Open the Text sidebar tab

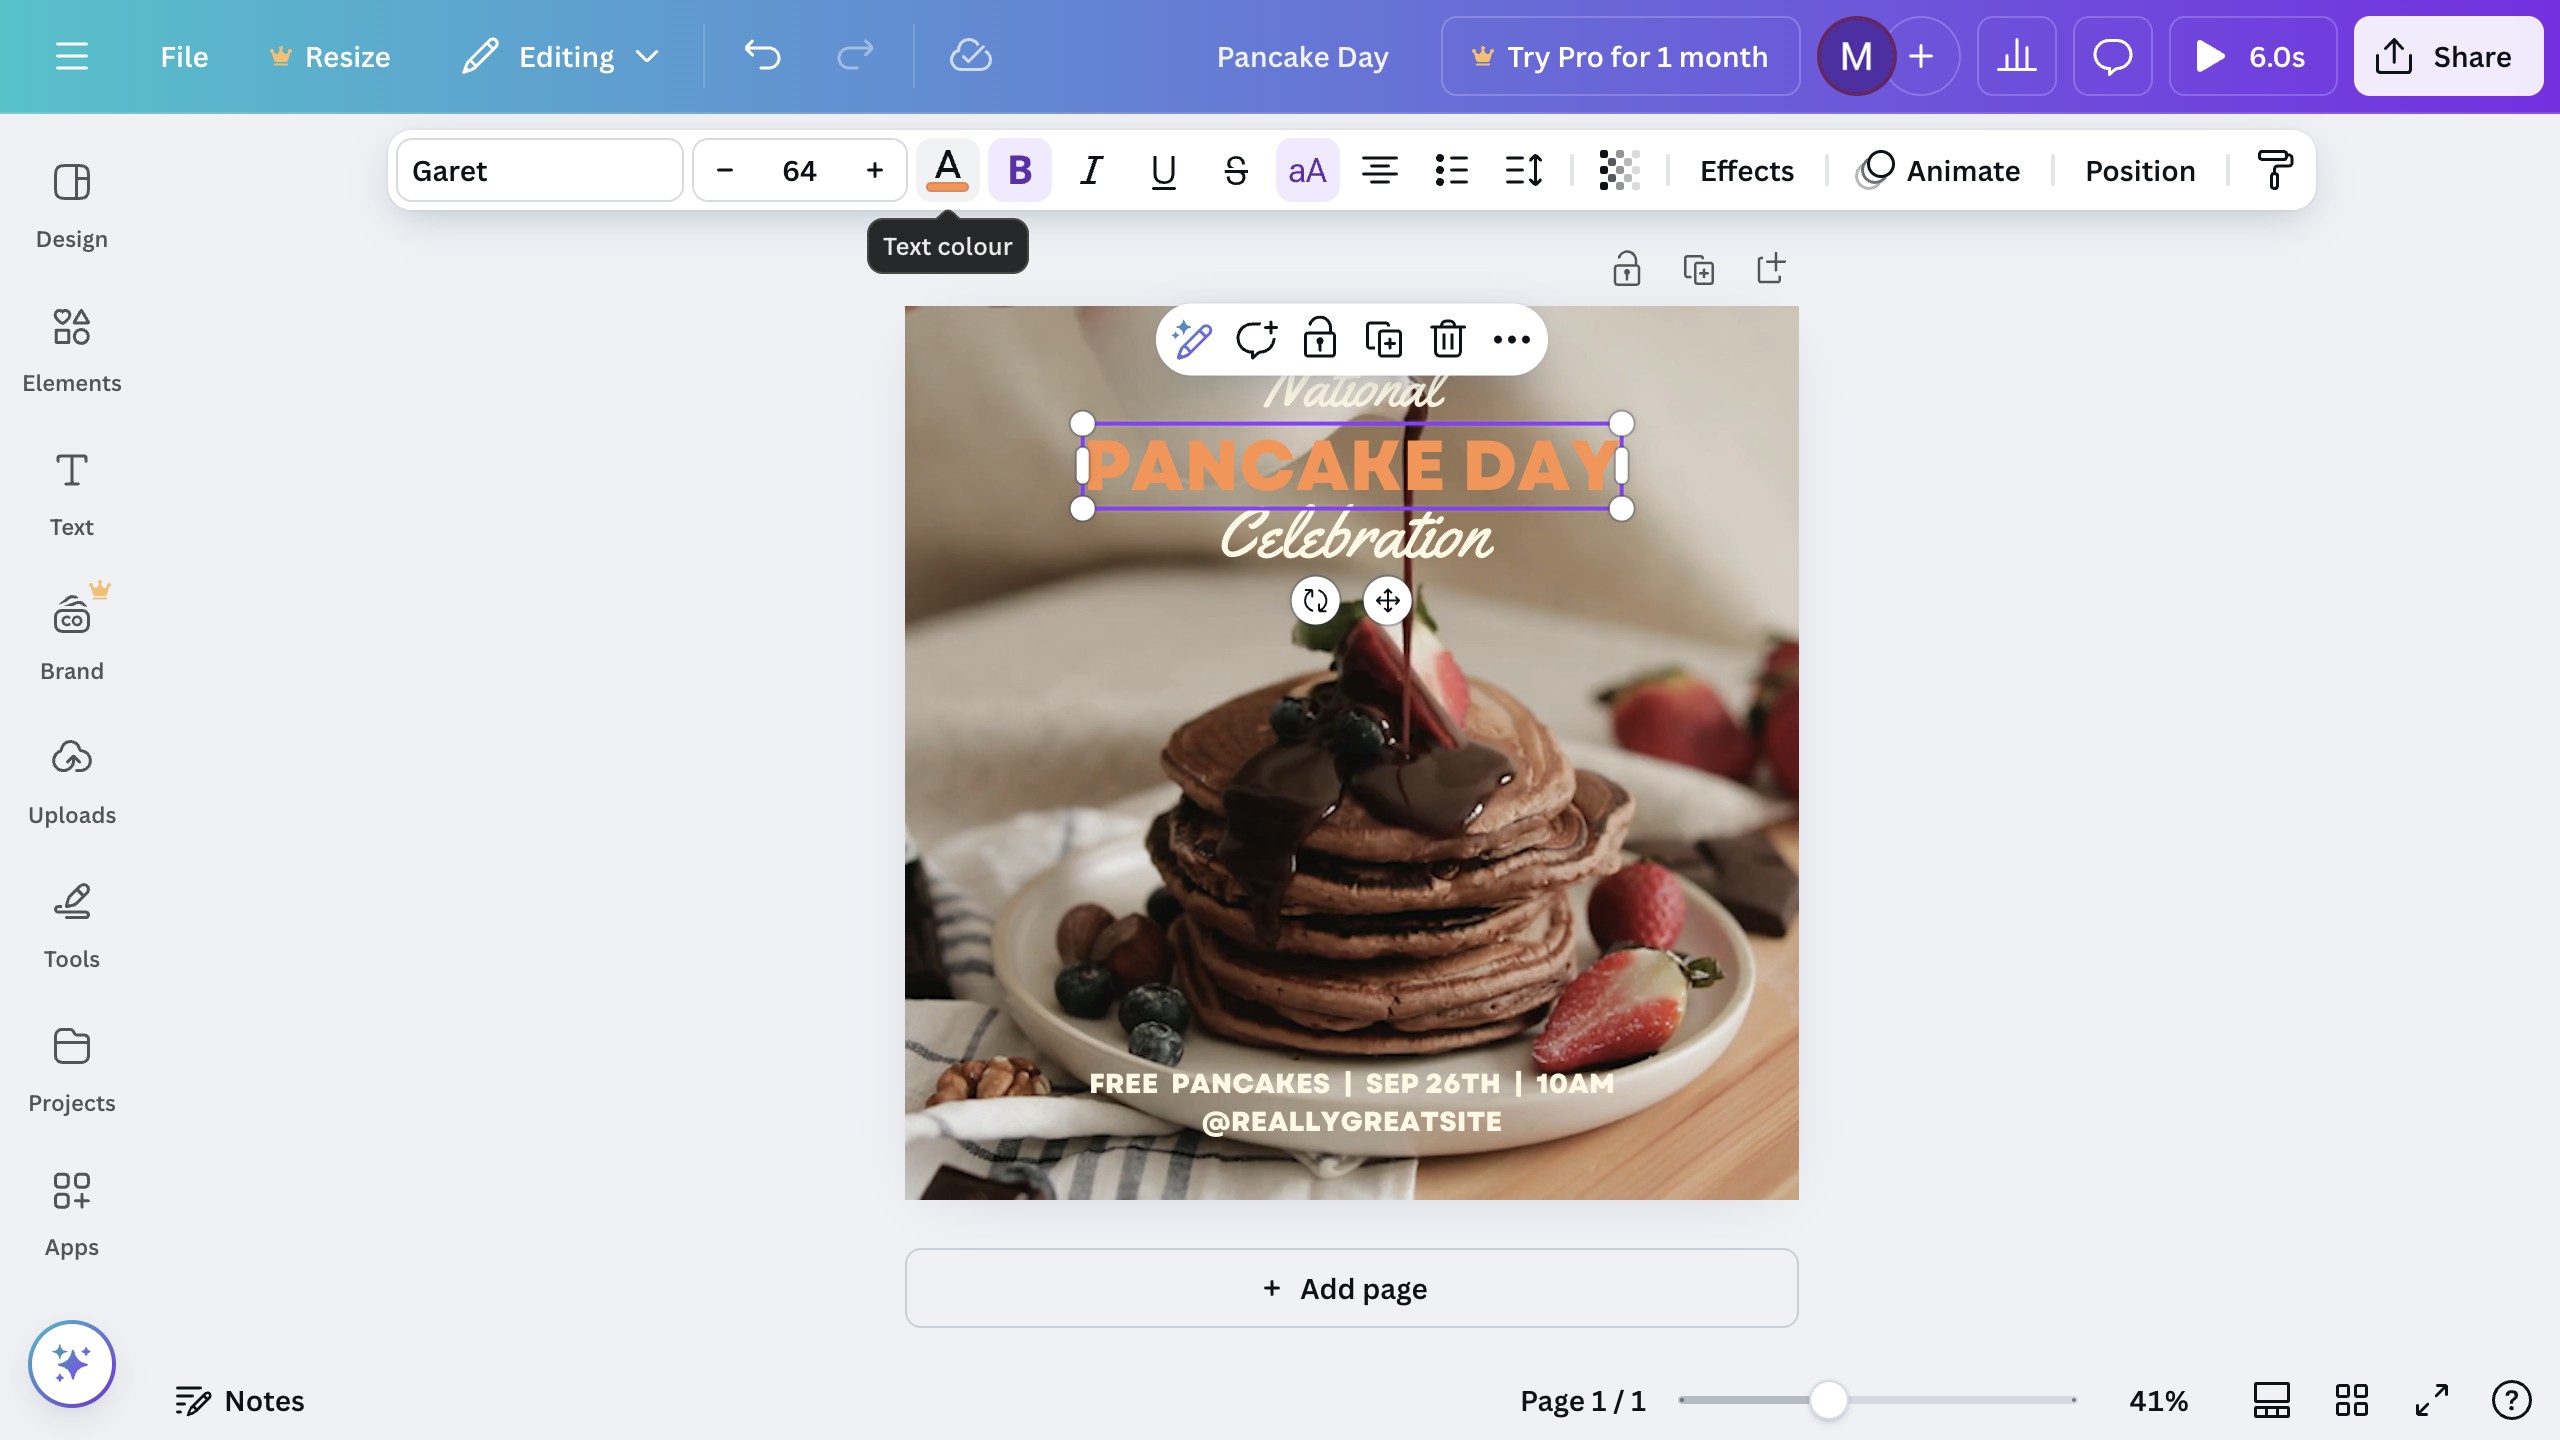(x=71, y=495)
